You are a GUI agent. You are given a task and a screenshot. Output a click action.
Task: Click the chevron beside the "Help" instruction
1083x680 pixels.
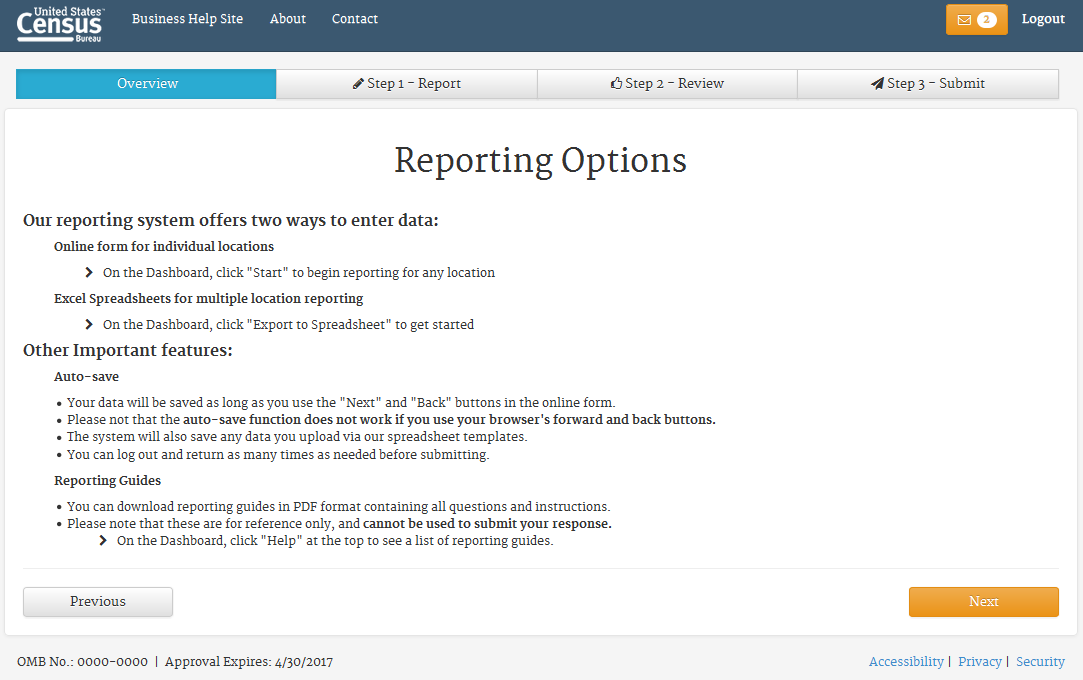point(104,541)
